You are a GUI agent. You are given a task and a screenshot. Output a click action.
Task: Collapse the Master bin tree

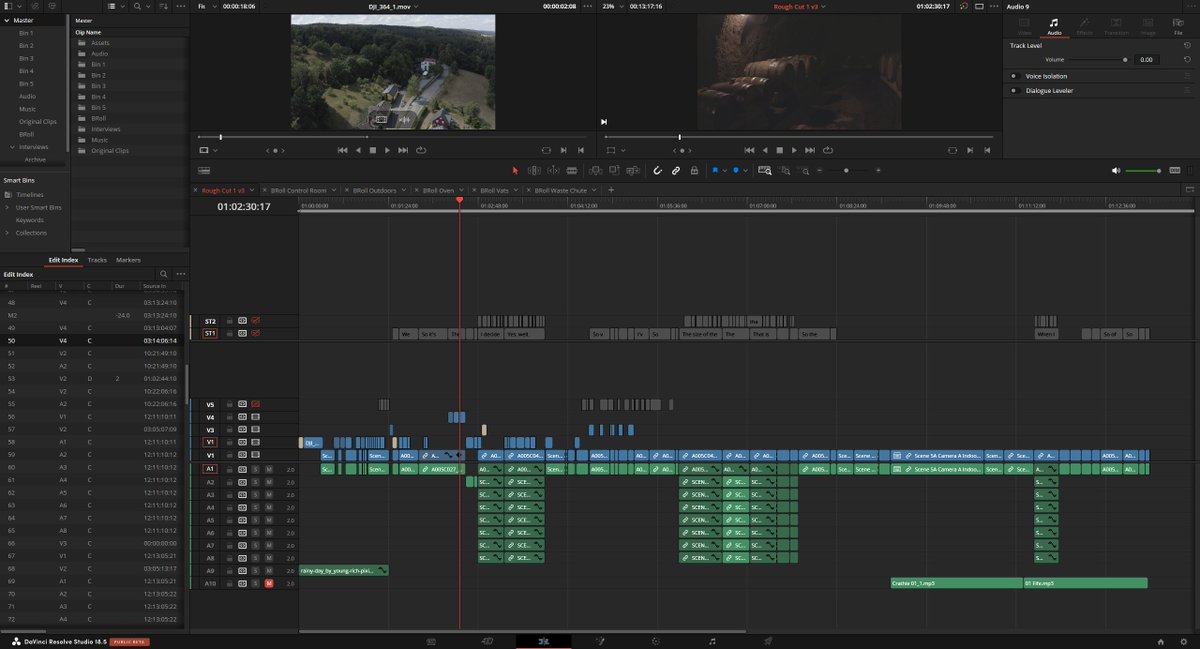tap(6, 20)
